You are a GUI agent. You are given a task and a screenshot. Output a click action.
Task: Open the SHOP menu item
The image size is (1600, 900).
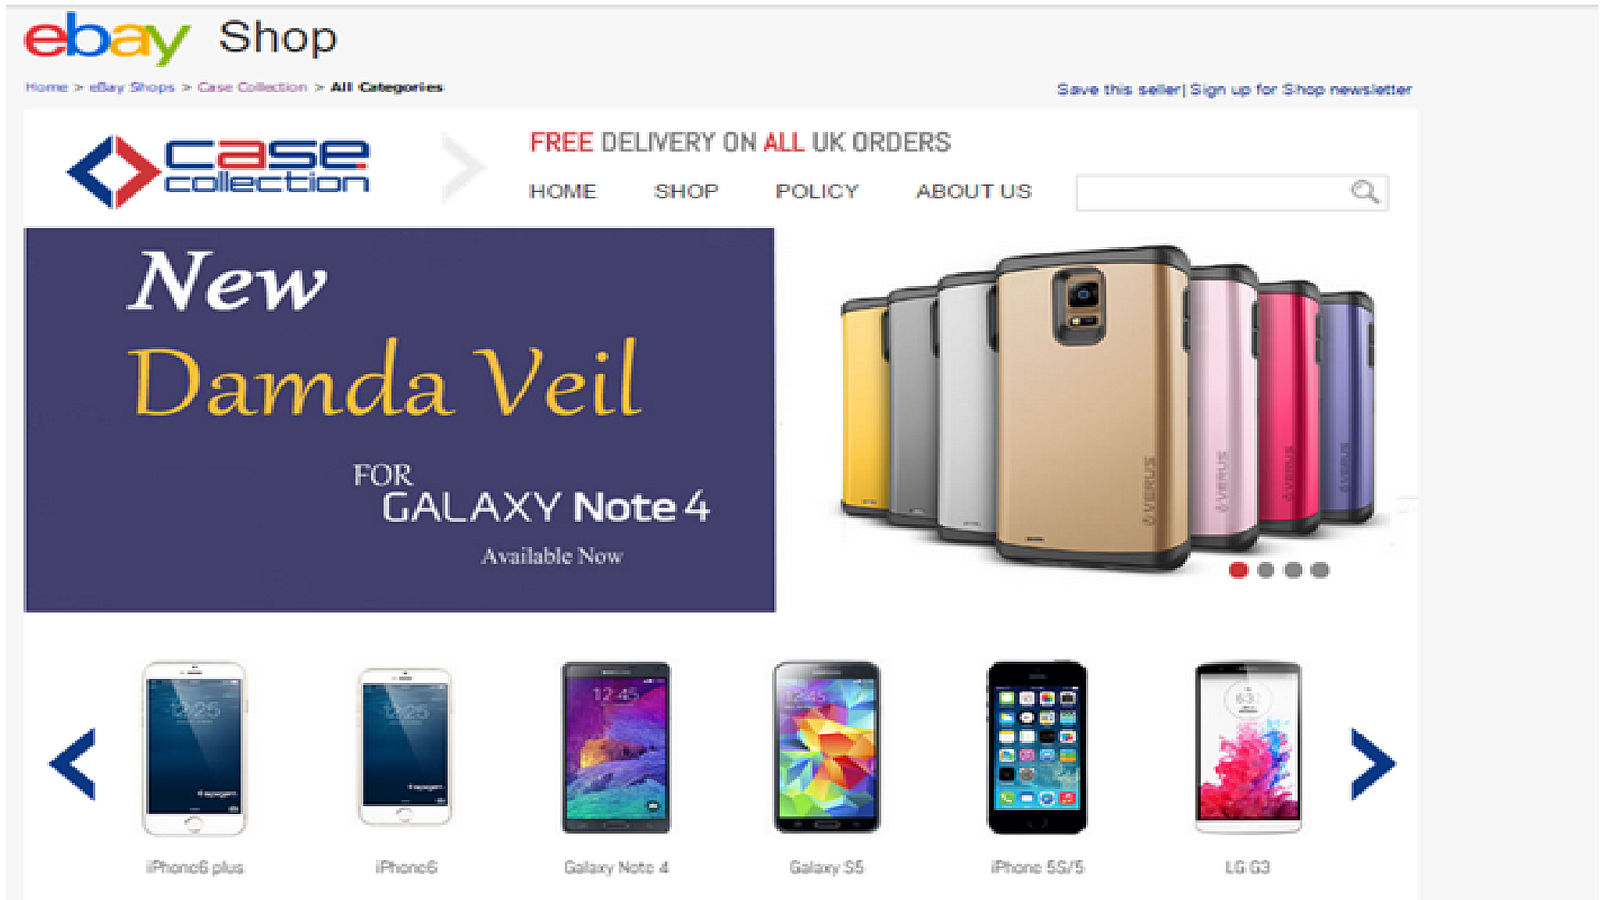[686, 191]
